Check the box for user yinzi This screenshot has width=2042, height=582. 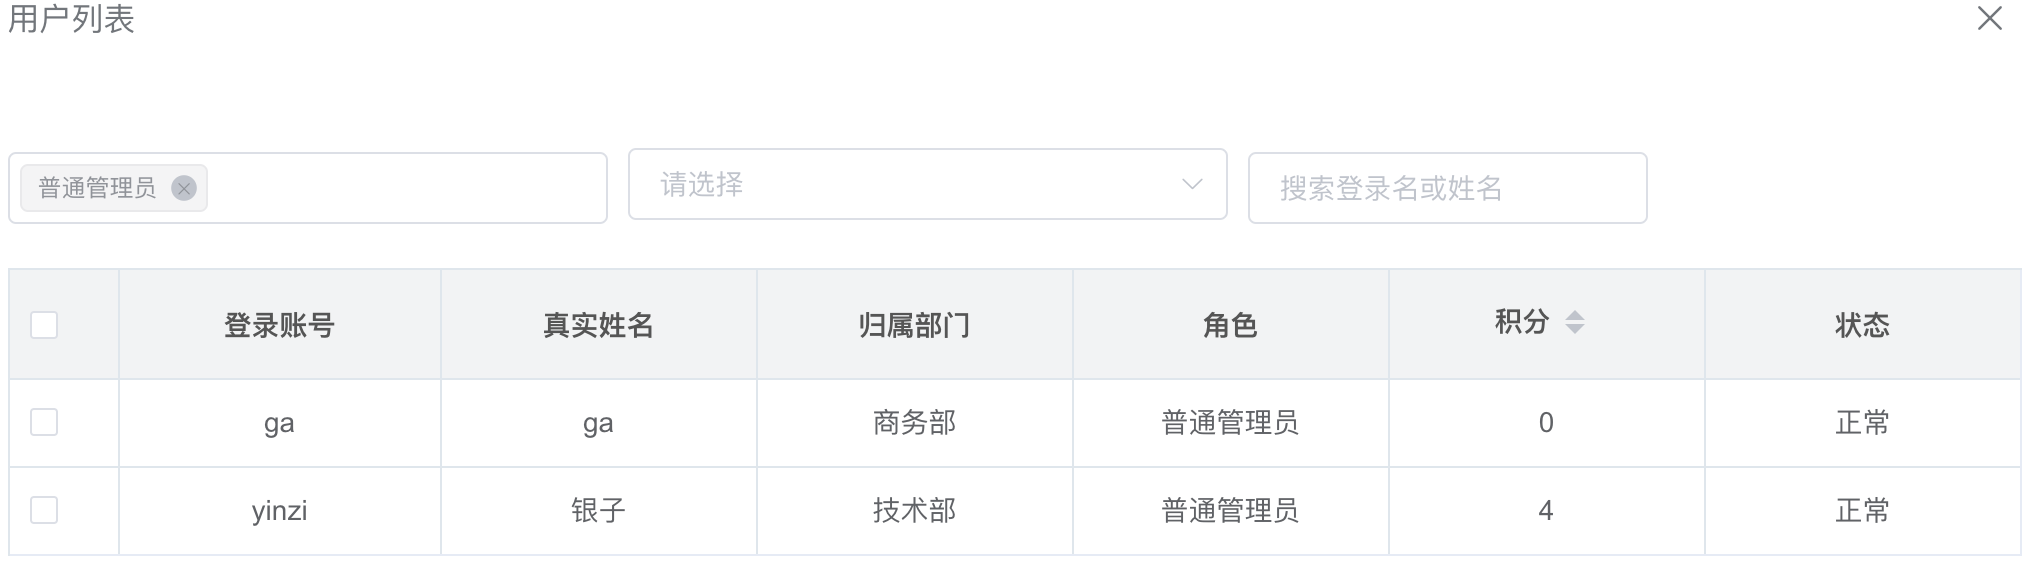(x=44, y=510)
